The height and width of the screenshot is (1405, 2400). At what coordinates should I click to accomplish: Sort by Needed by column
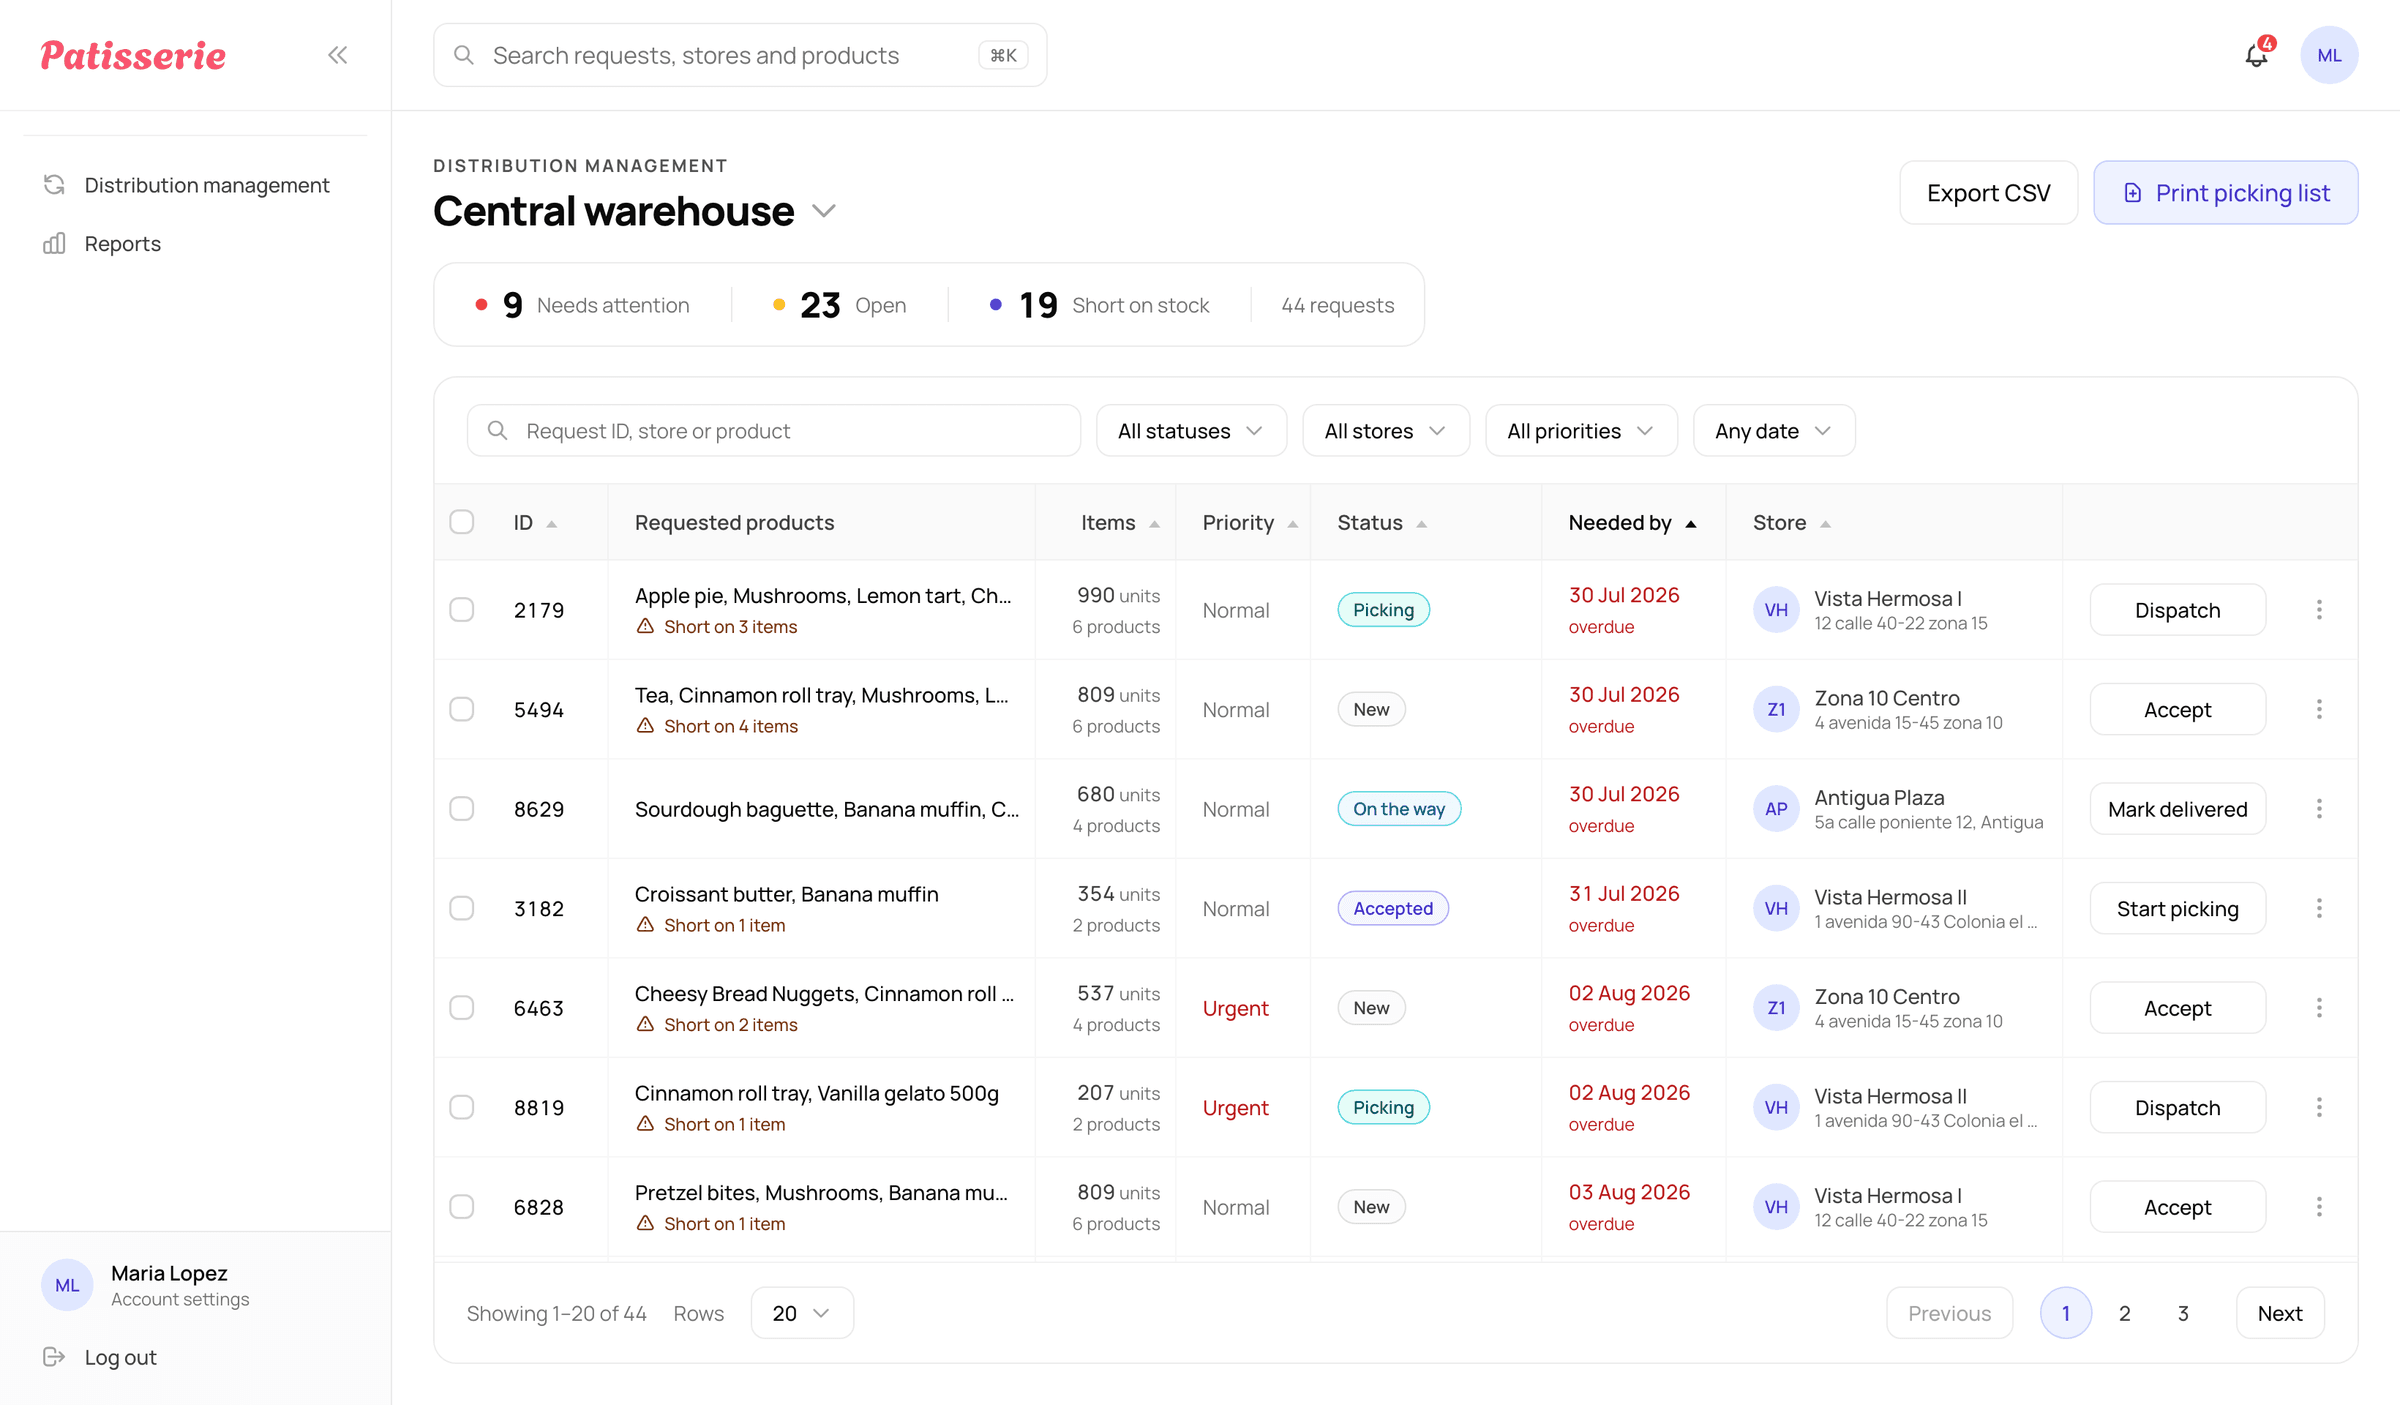pyautogui.click(x=1632, y=523)
